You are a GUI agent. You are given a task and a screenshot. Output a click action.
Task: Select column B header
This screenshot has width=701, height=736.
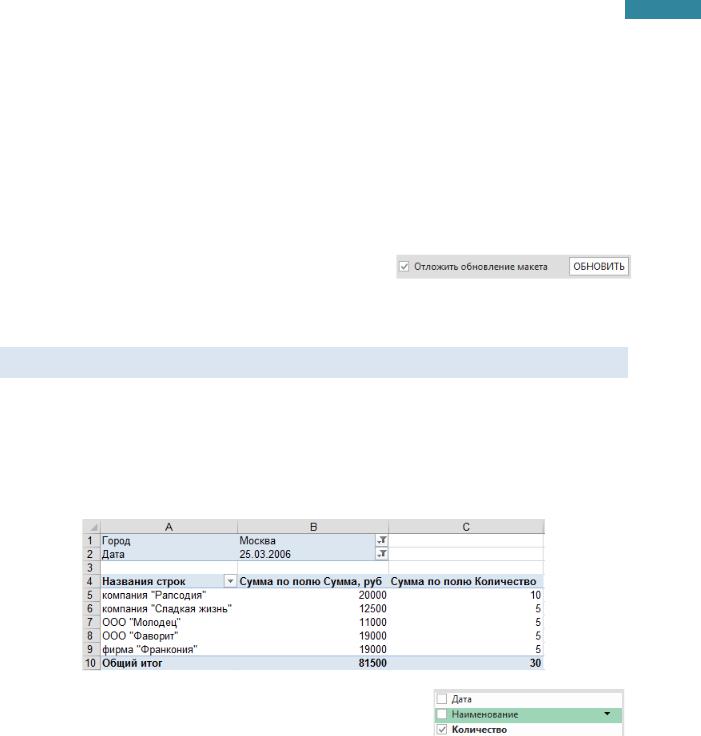[313, 527]
